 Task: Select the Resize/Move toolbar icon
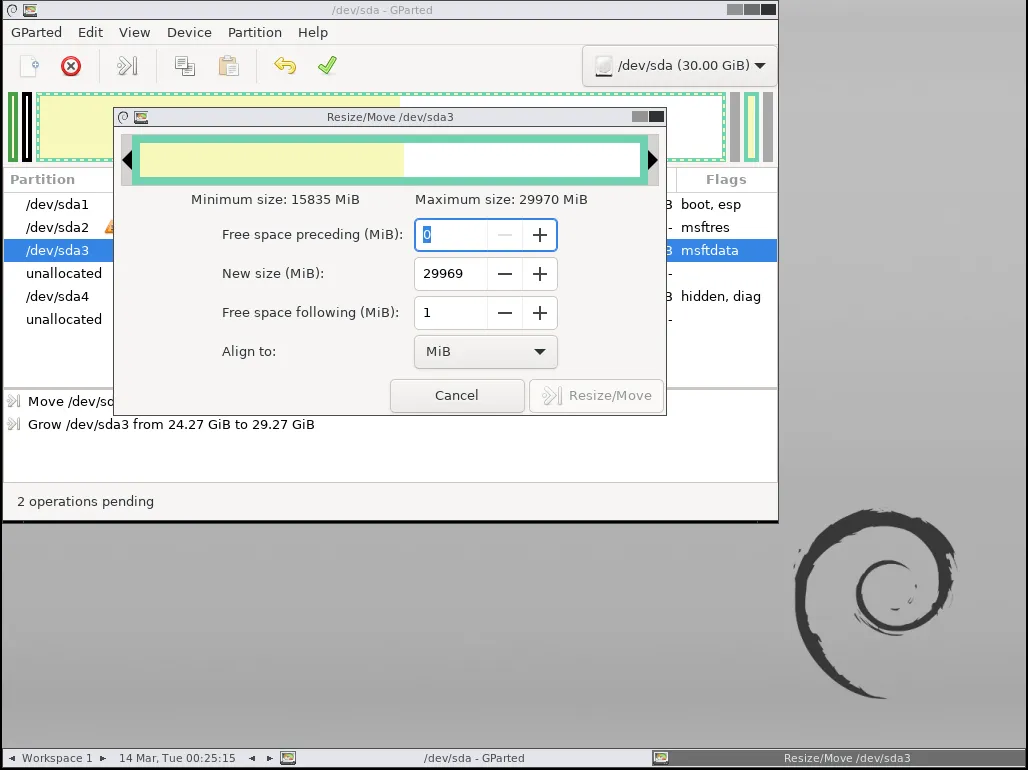coord(128,66)
